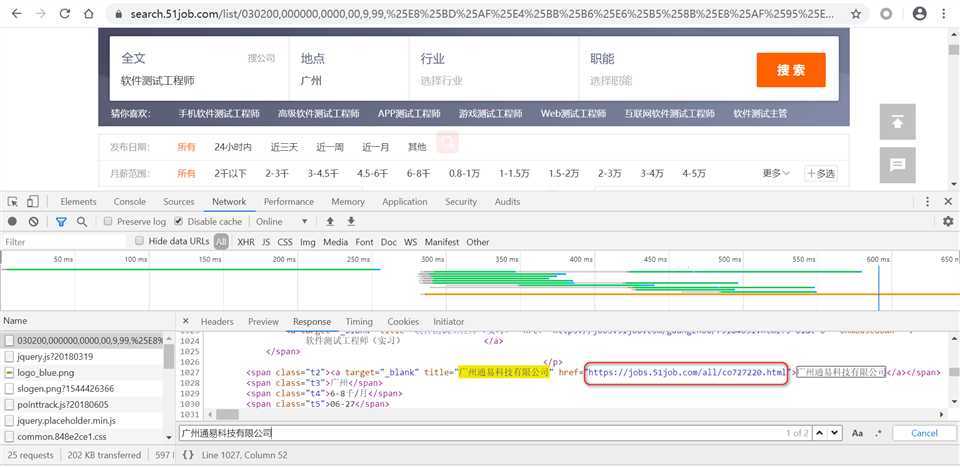Viewport: 960px width, 467px height.
Task: Reload the page with refresh icon
Action: [65, 13]
